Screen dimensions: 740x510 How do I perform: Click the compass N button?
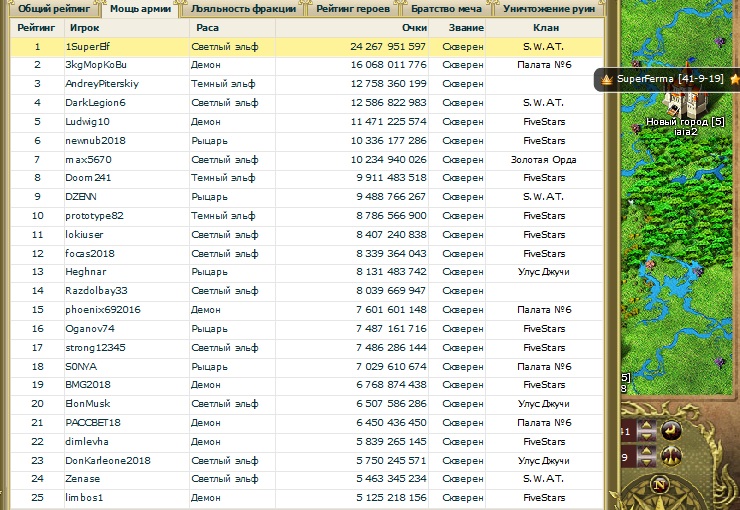point(659,486)
